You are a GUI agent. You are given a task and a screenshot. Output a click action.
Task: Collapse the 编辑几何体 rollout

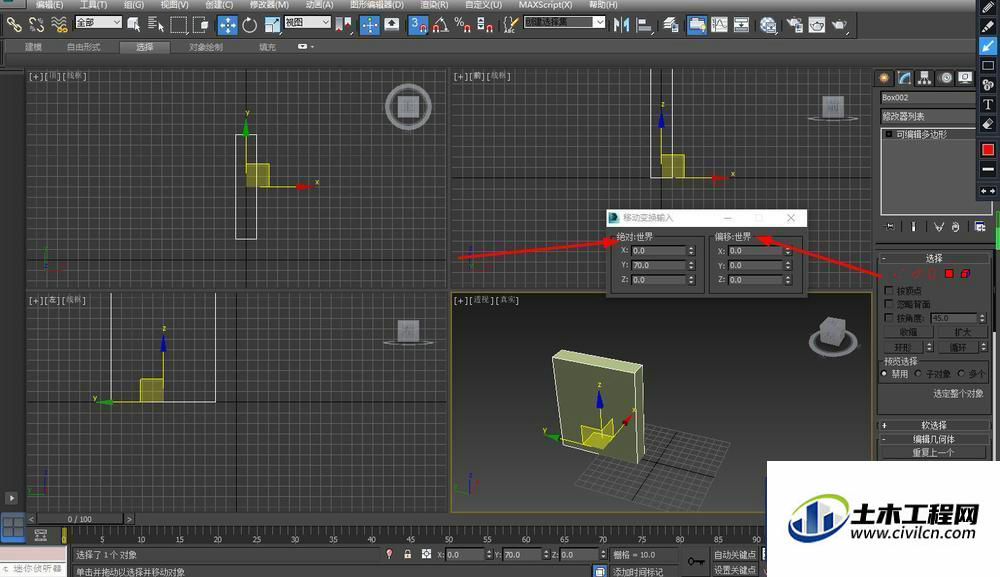pos(934,439)
